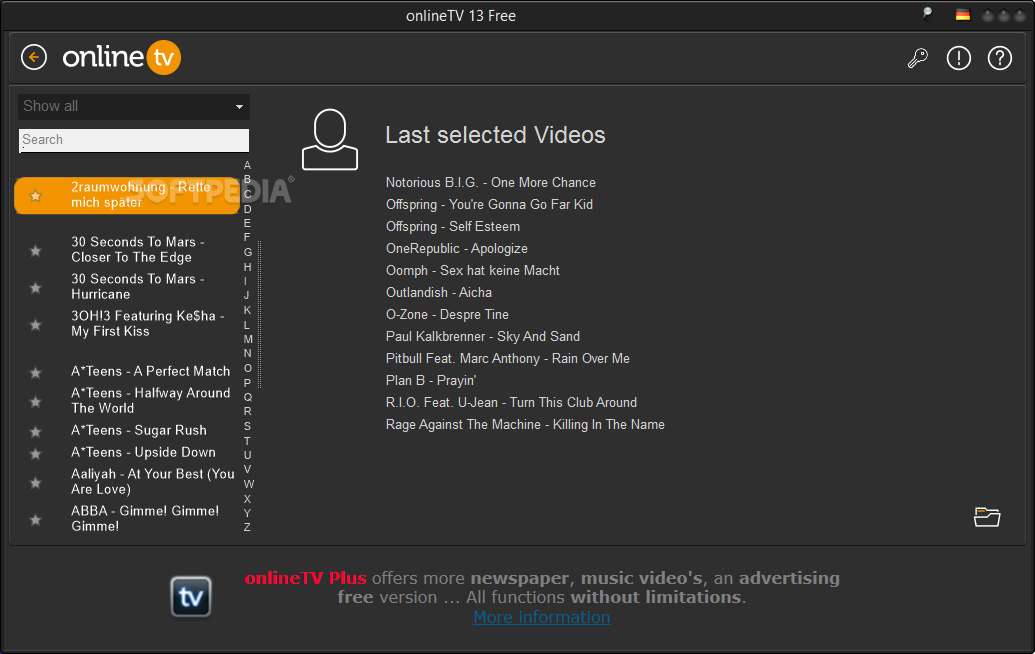1035x654 pixels.
Task: Jump to letter S in index
Action: point(247,426)
